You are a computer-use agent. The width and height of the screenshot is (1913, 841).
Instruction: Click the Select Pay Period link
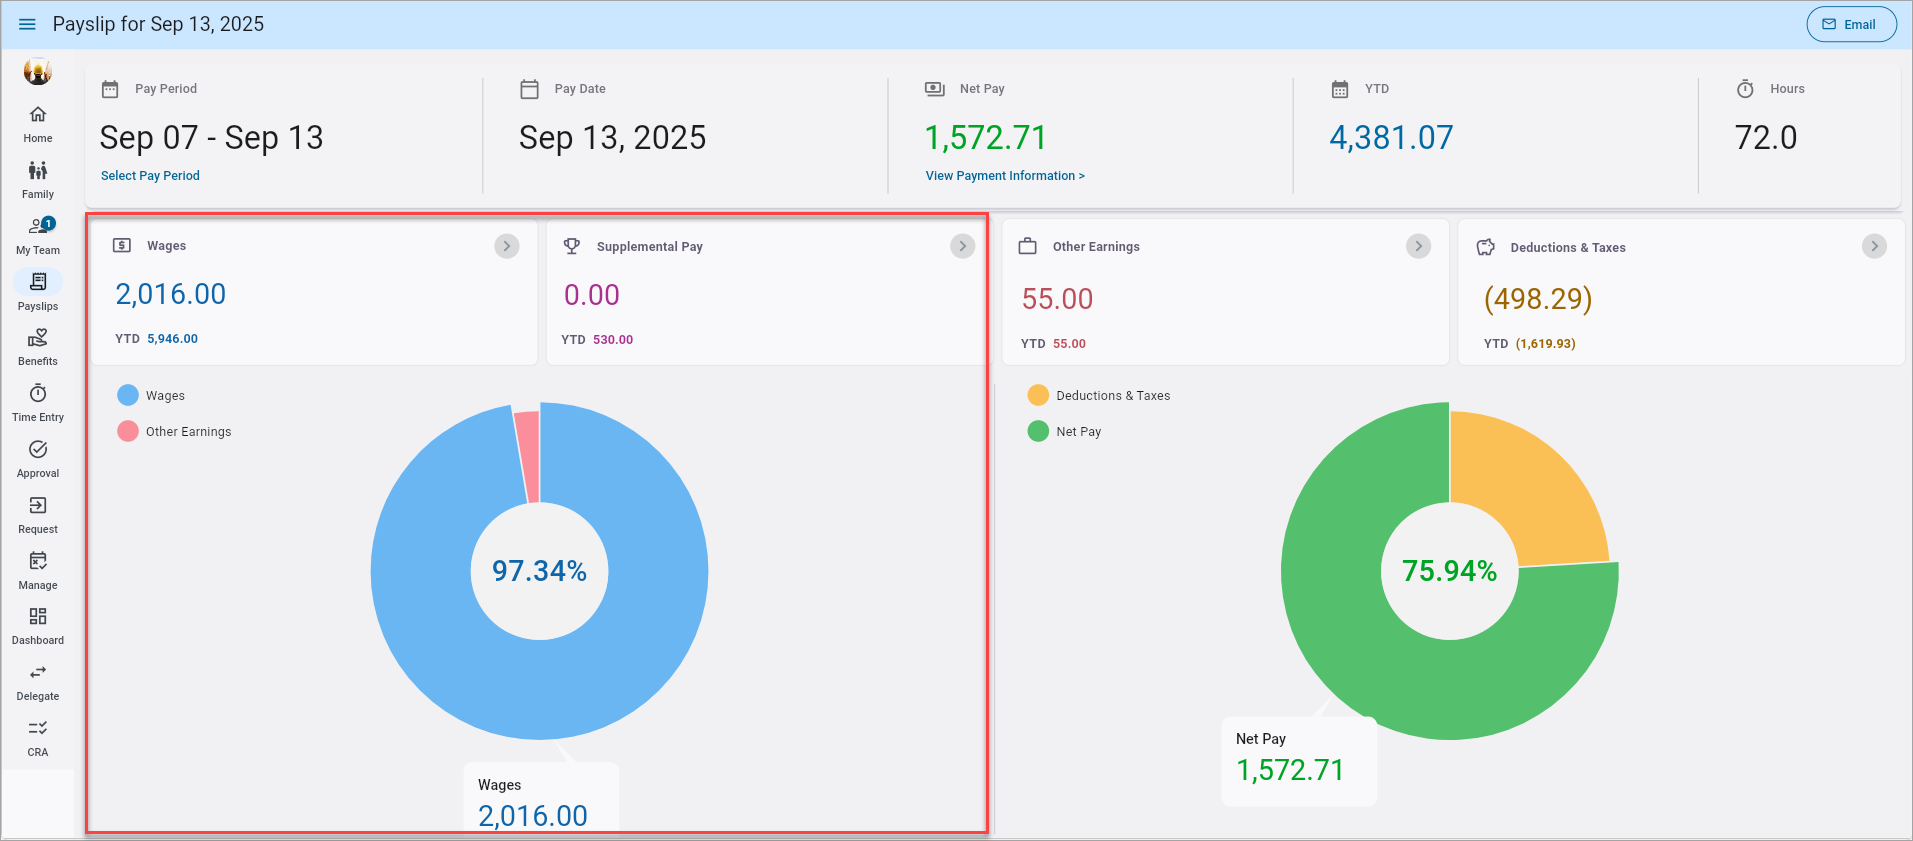(x=150, y=176)
